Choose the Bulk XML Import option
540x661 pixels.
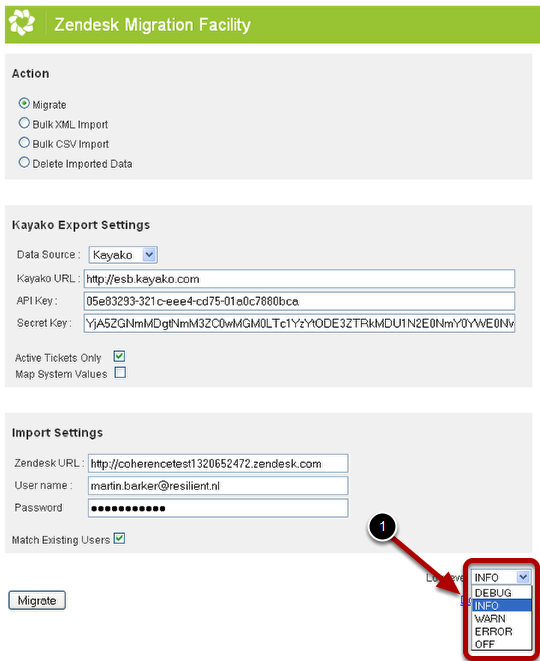point(24,123)
